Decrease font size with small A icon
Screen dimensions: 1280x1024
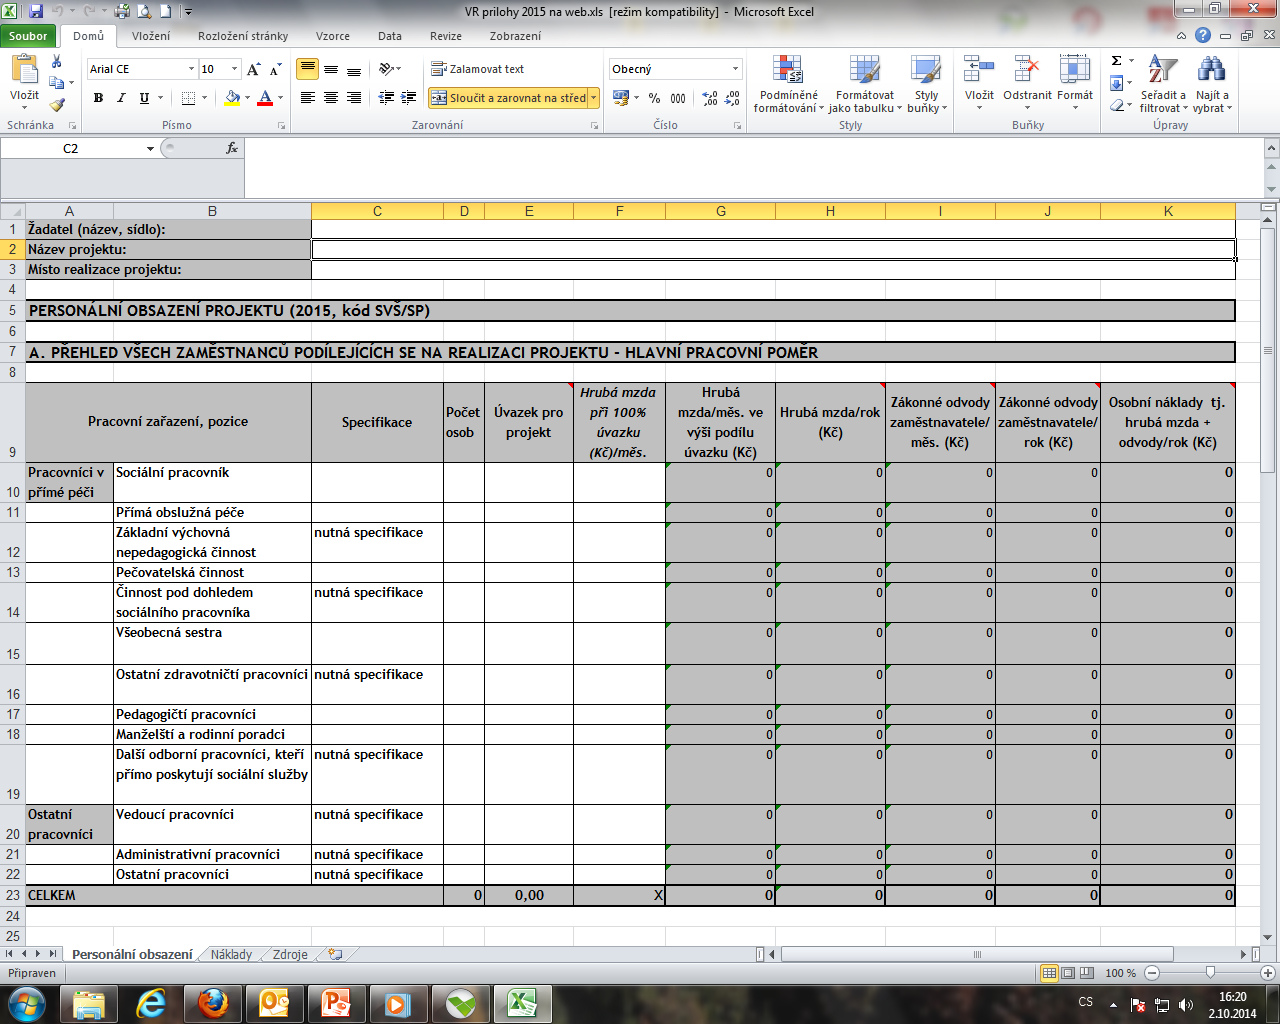(276, 69)
